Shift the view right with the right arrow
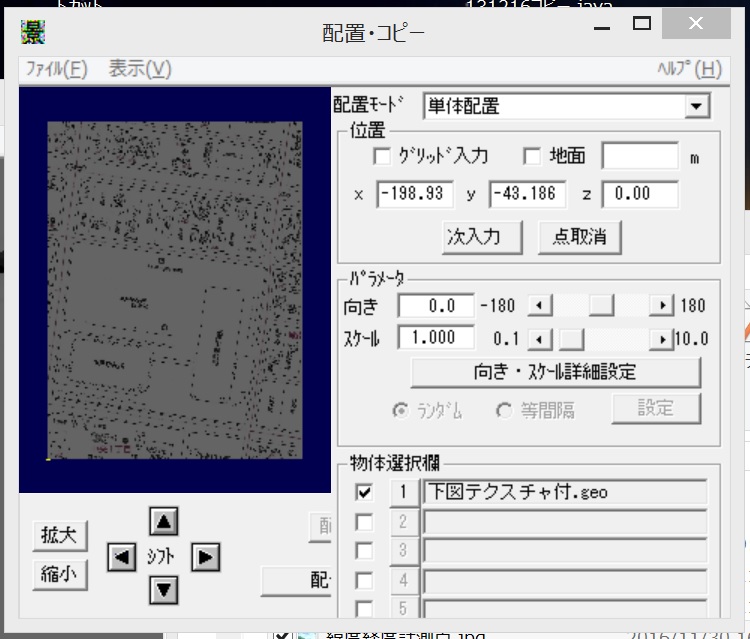Image resolution: width=750 pixels, height=639 pixels. click(x=206, y=557)
